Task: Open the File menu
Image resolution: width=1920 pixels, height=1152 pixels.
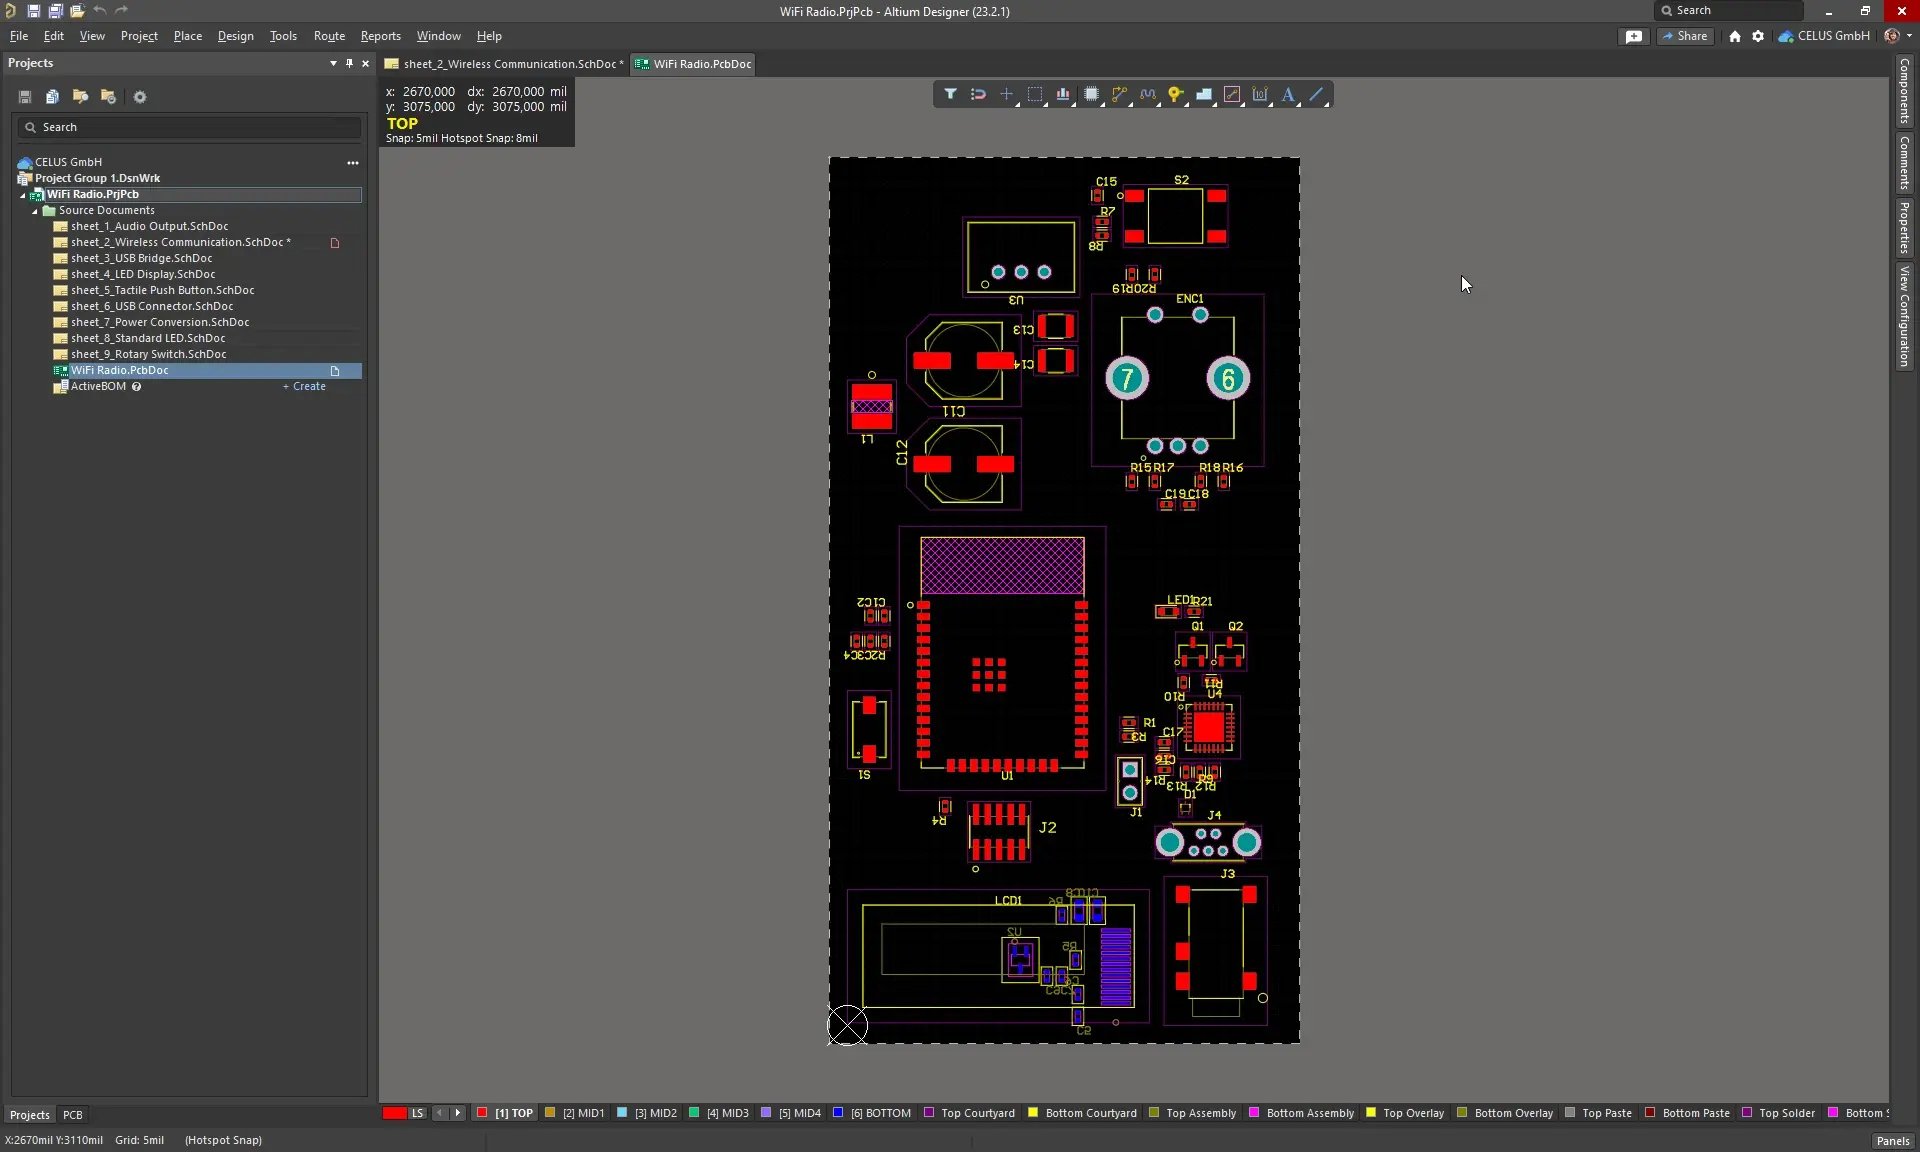Action: pos(19,36)
